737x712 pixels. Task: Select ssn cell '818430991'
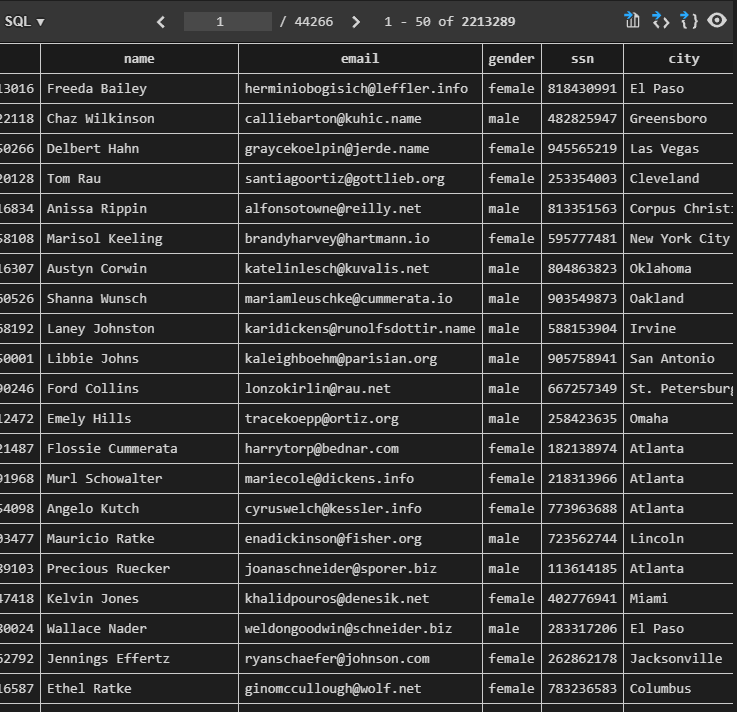pyautogui.click(x=582, y=88)
